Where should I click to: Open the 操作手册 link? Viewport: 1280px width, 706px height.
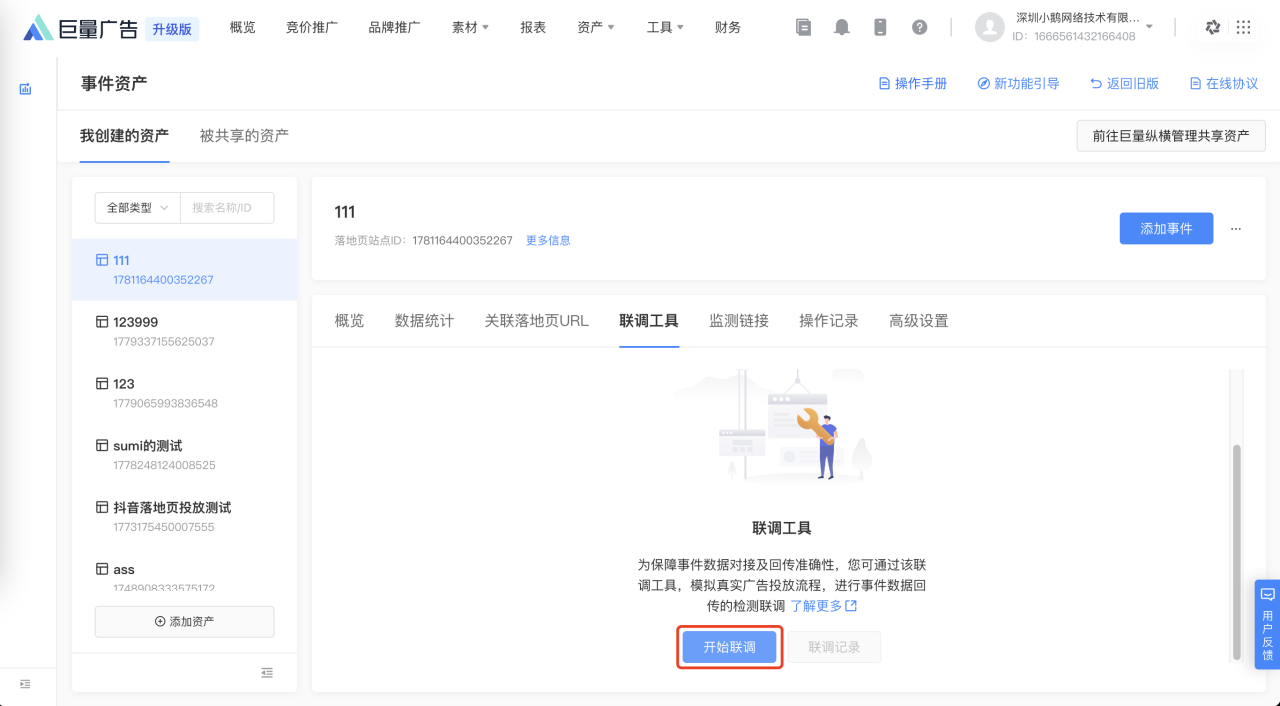point(913,84)
